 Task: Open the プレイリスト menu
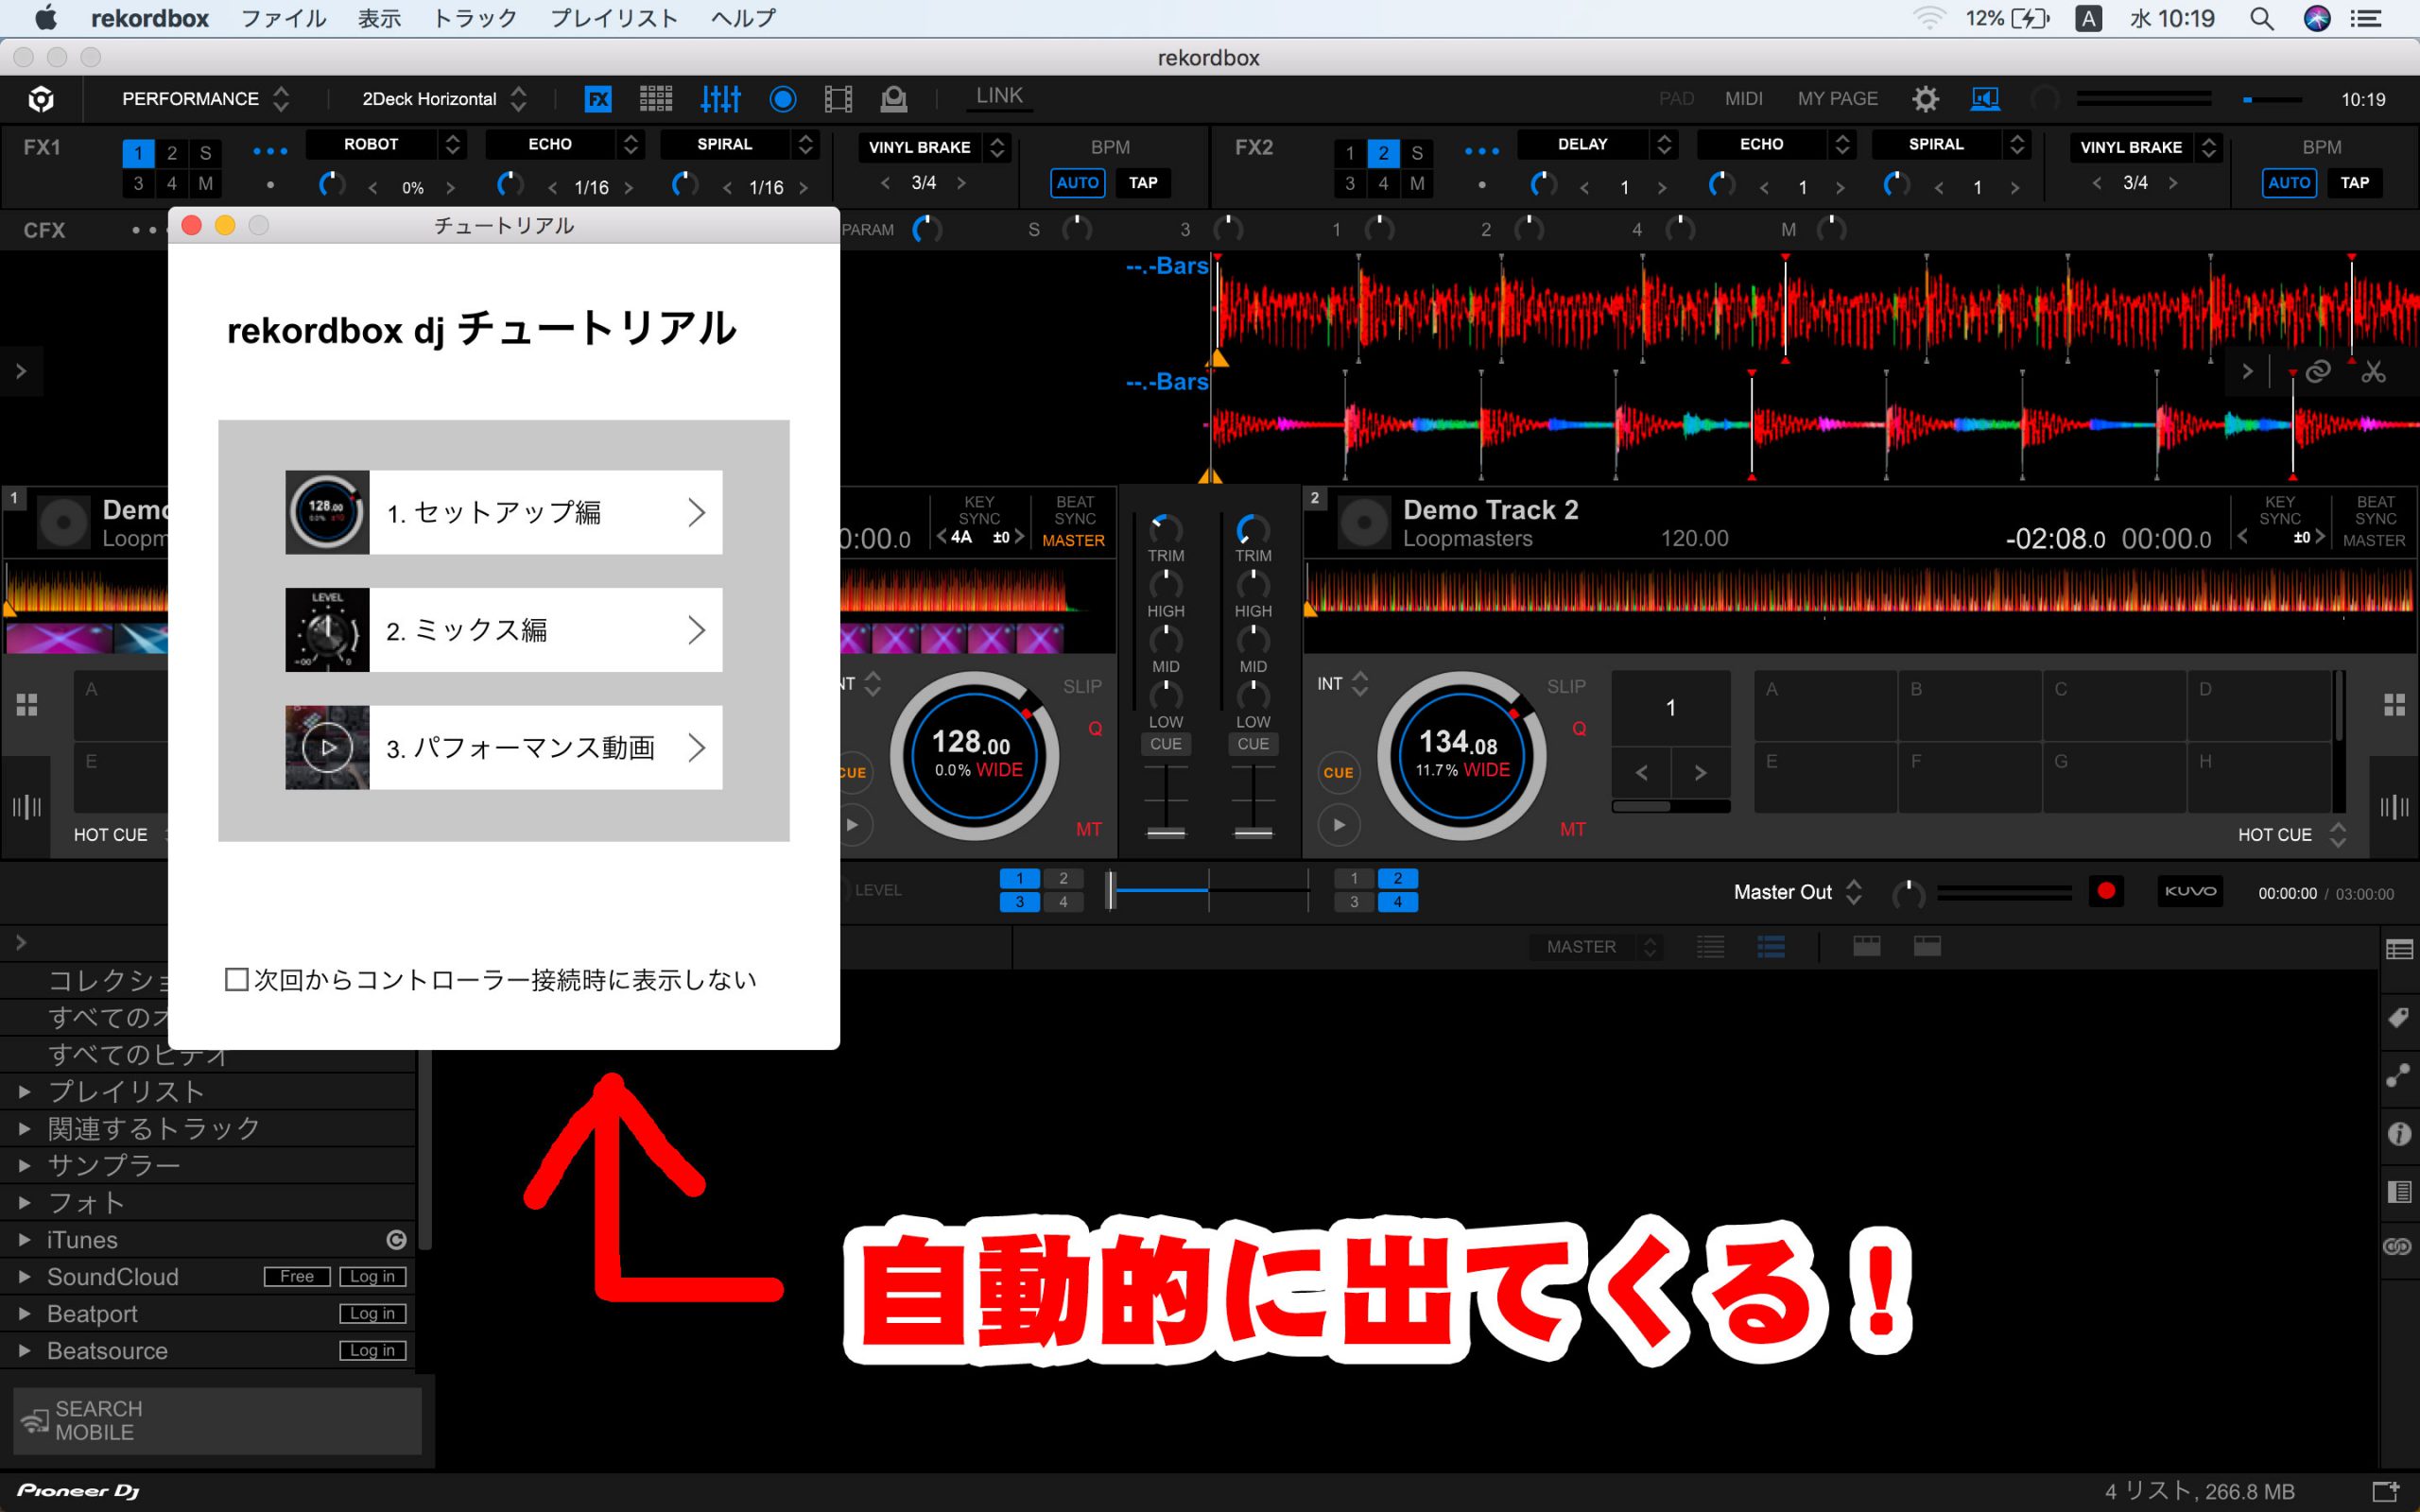[614, 18]
